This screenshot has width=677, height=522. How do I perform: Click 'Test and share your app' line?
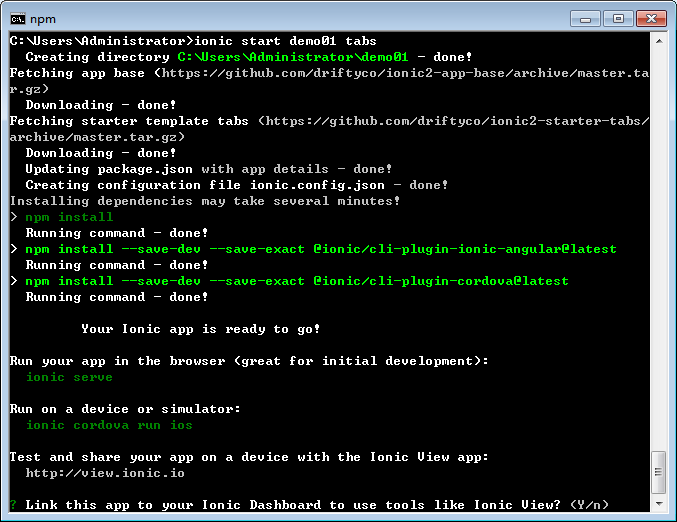249,457
